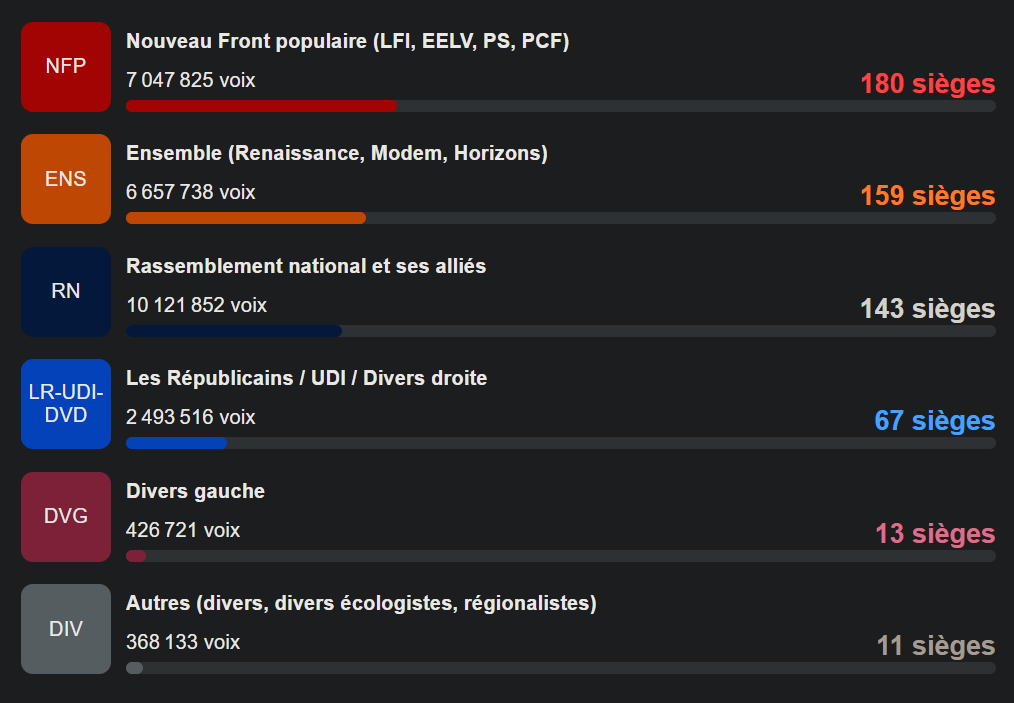Viewport: 1014px width, 703px height.
Task: Click Rassemblement national et ses alliés heading
Action: tap(306, 266)
